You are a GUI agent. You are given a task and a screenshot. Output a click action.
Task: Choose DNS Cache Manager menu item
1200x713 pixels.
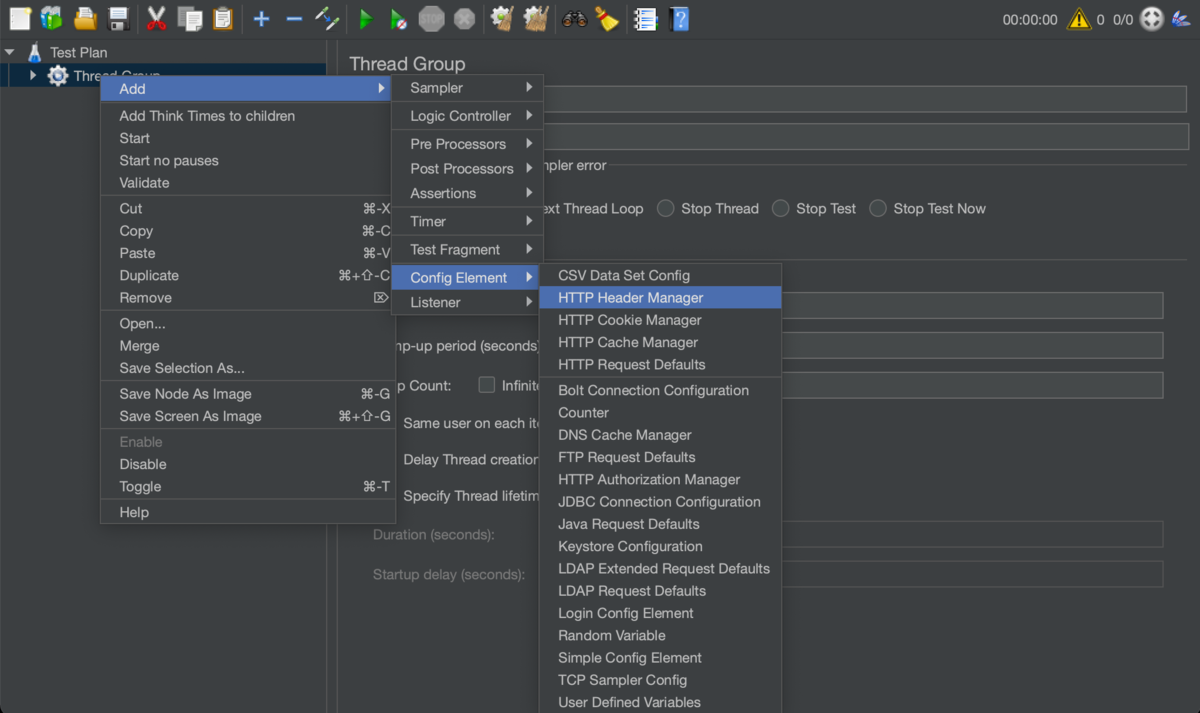660,435
